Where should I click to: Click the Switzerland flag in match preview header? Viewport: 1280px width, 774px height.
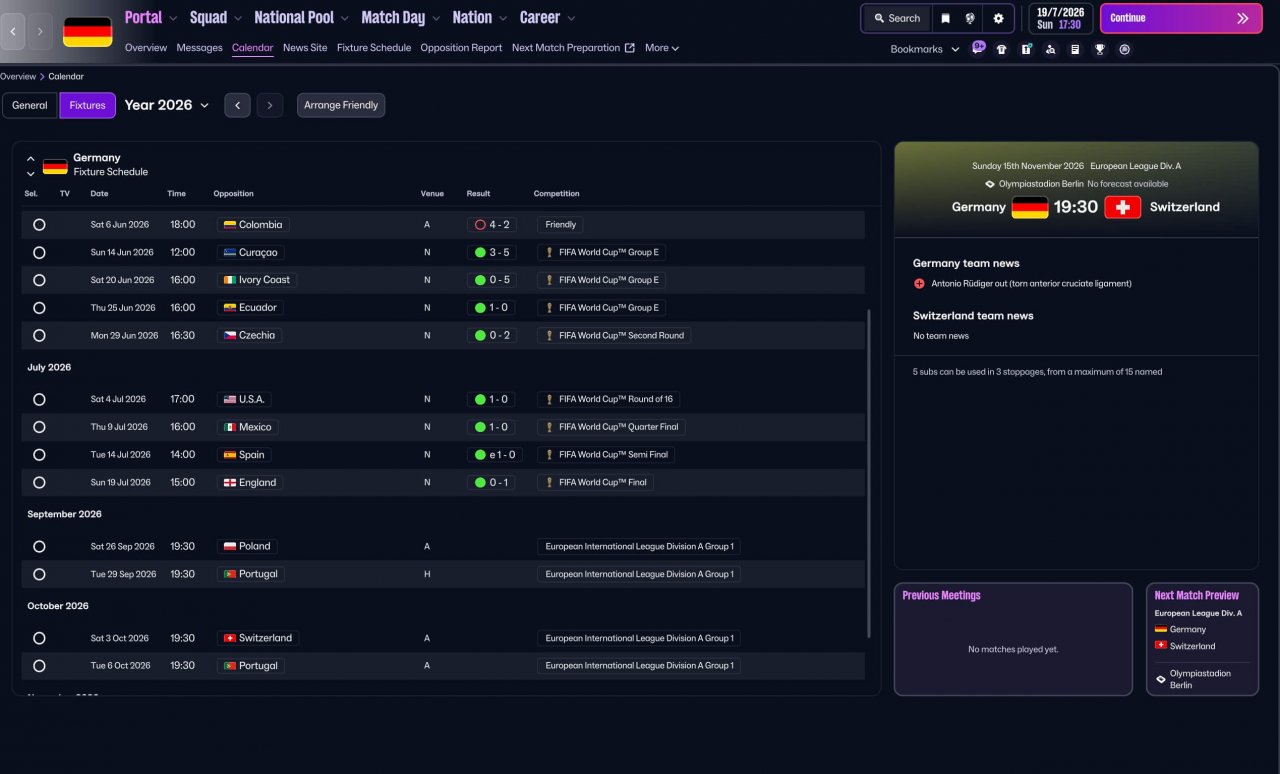pos(1122,207)
